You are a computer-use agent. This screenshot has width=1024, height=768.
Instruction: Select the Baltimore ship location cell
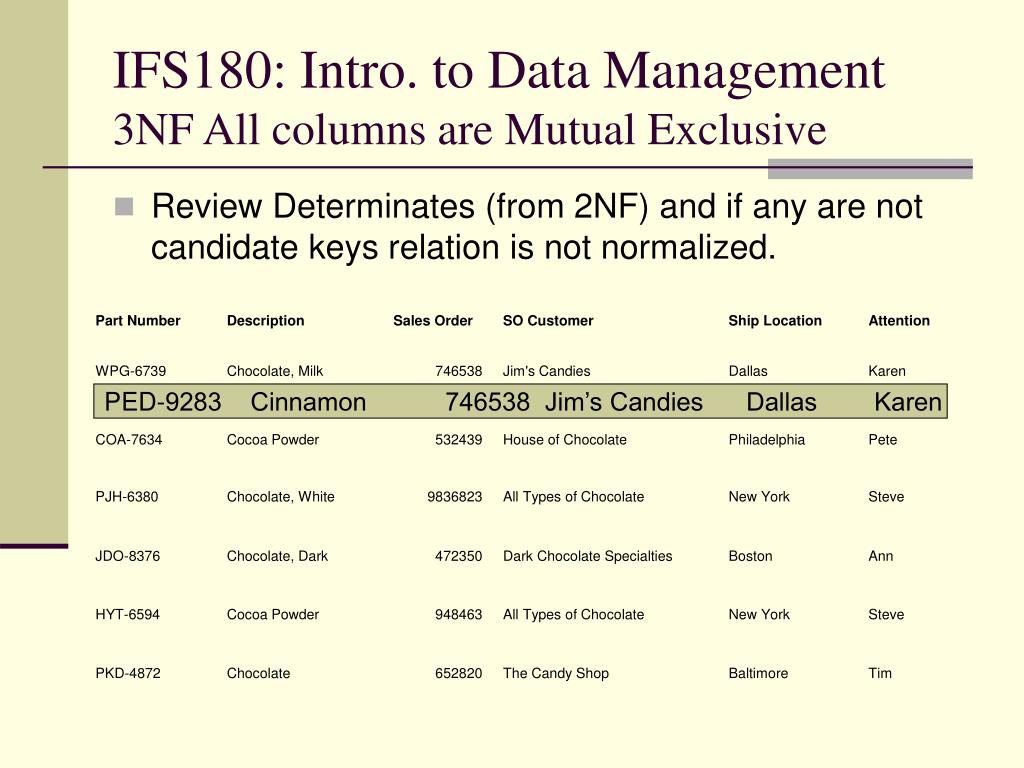(758, 673)
